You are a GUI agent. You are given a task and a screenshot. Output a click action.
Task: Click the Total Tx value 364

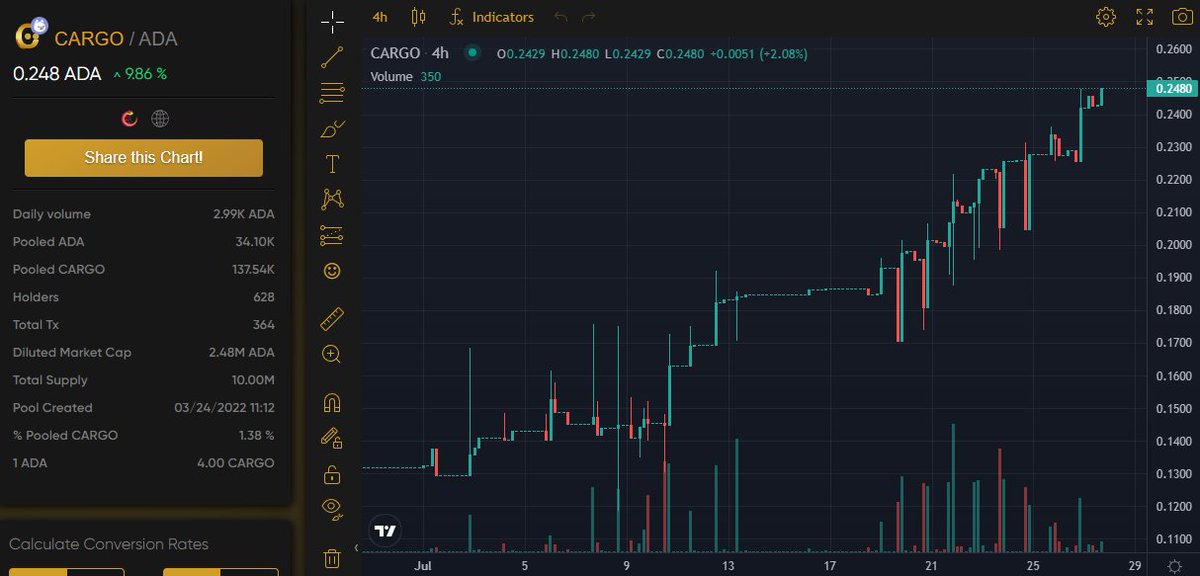[x=264, y=325]
